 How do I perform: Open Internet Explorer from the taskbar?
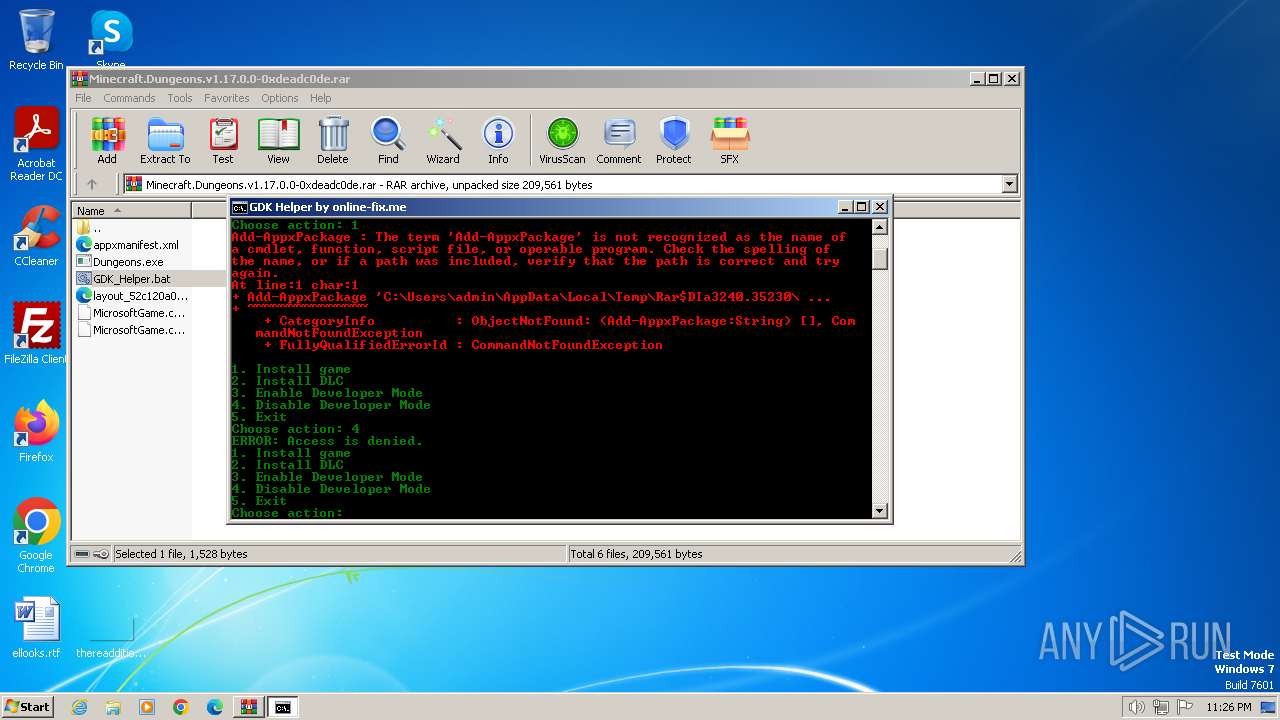80,707
